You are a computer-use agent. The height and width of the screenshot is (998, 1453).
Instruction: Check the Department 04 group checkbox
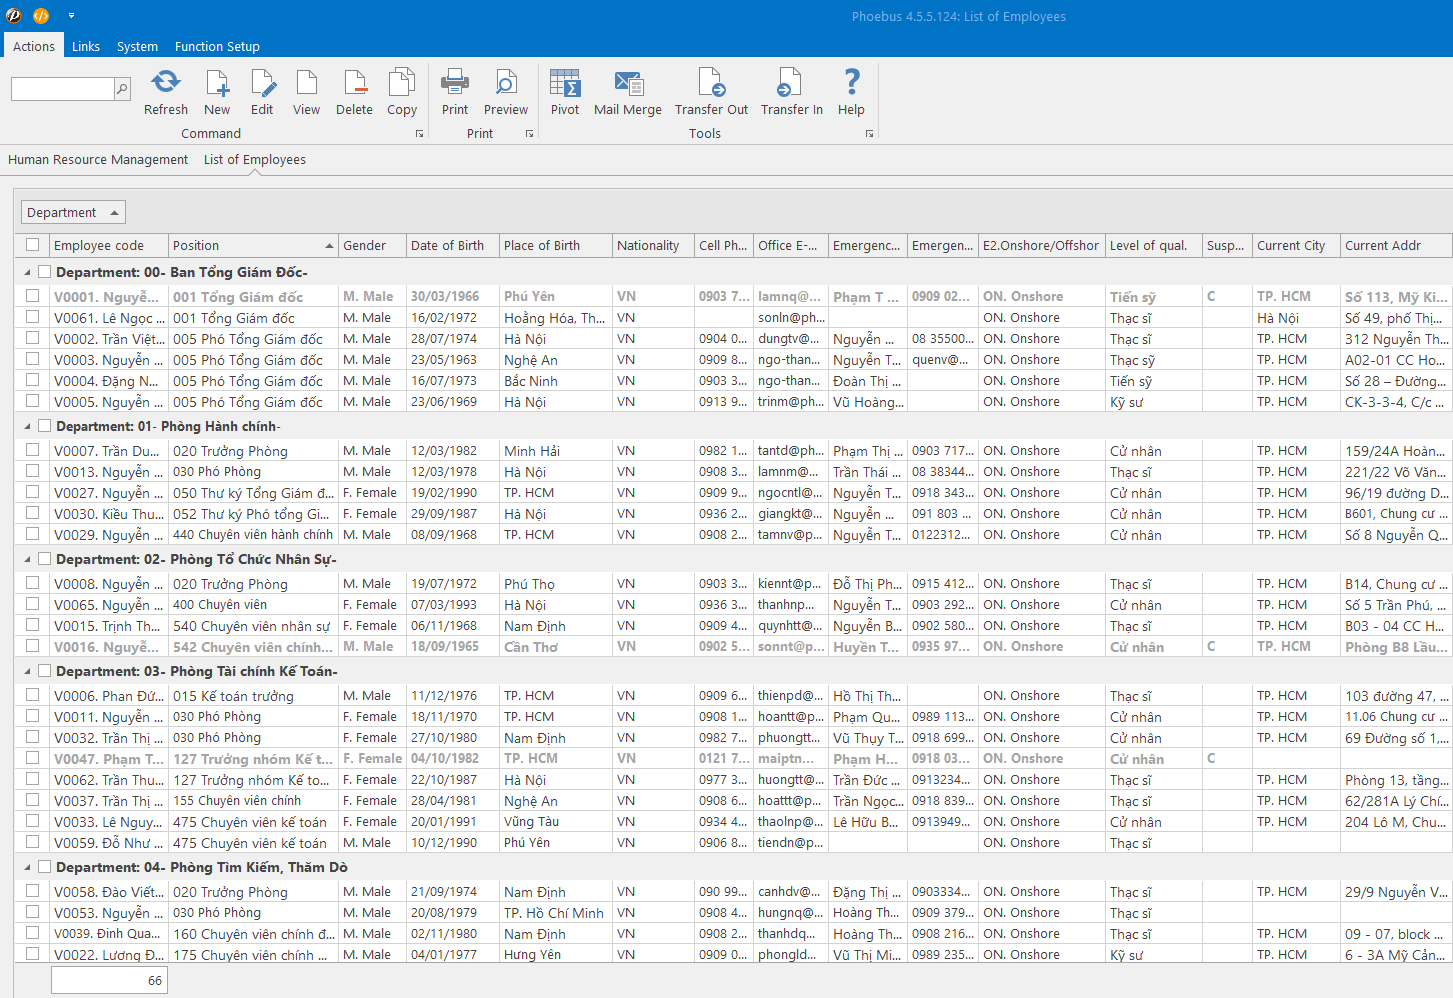click(44, 867)
